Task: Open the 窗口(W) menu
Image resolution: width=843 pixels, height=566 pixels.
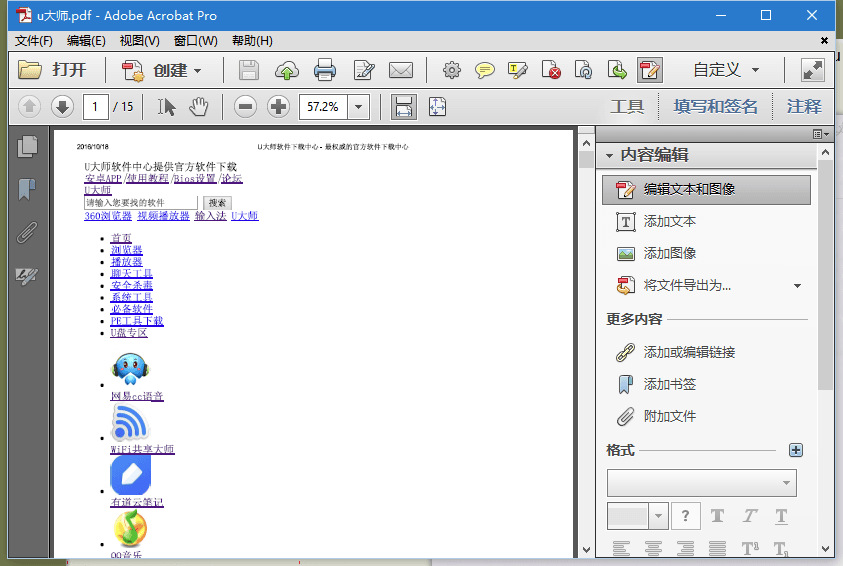Action: tap(196, 41)
